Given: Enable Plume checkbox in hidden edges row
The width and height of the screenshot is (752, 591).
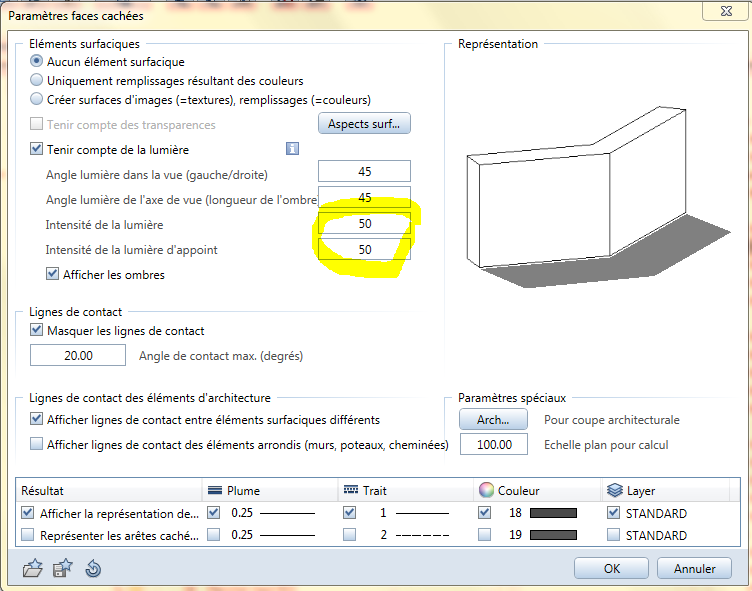Looking at the screenshot, I should click(x=213, y=534).
